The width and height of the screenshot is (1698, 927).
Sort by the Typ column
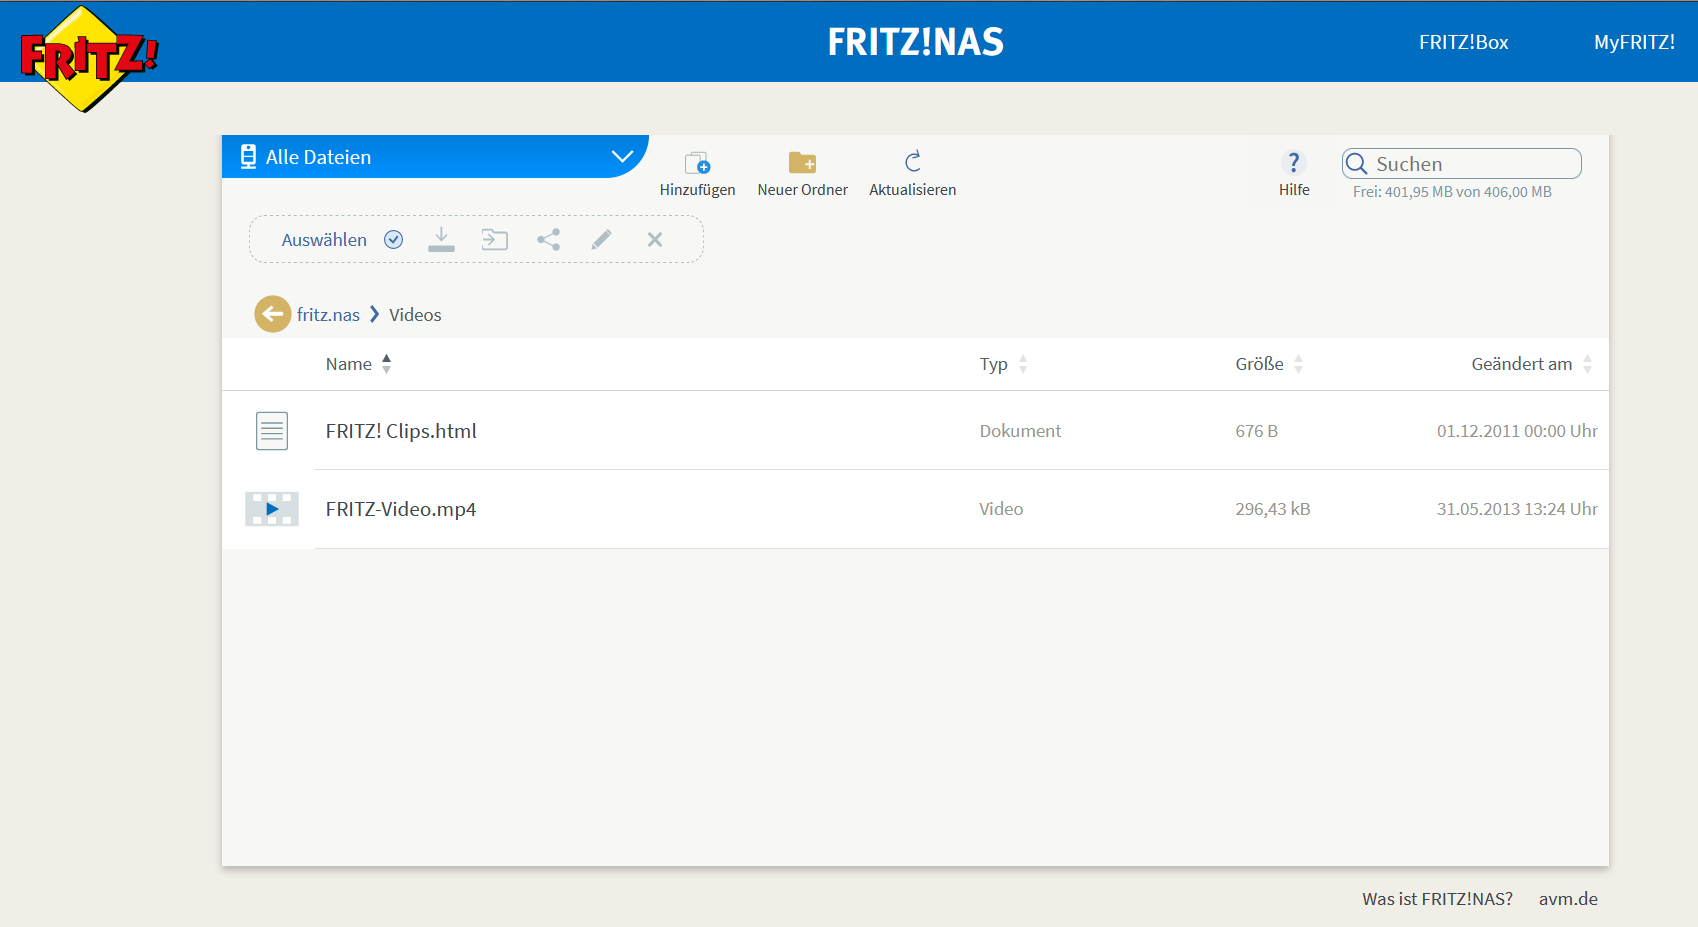1003,364
